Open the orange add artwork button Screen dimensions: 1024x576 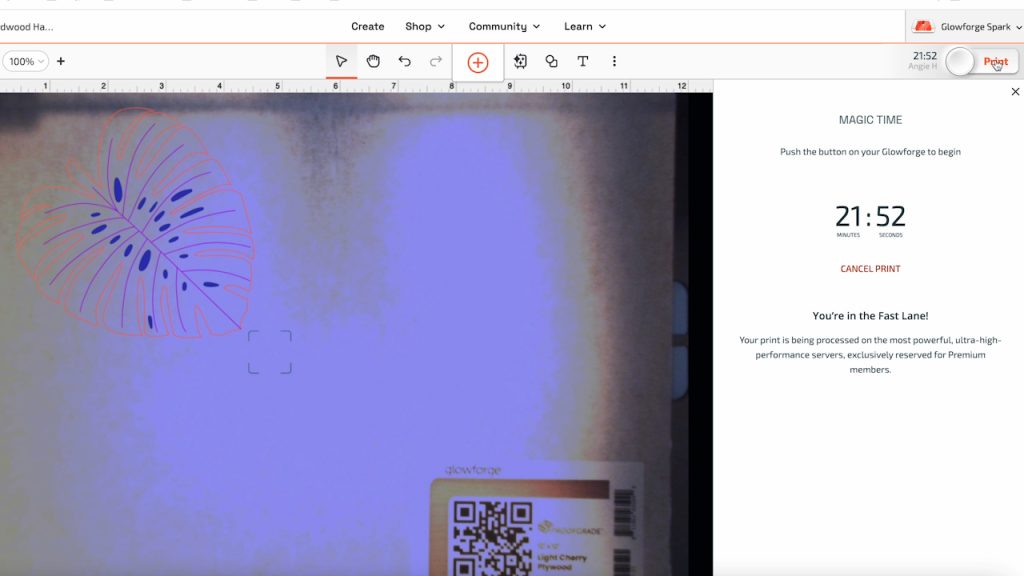point(478,63)
